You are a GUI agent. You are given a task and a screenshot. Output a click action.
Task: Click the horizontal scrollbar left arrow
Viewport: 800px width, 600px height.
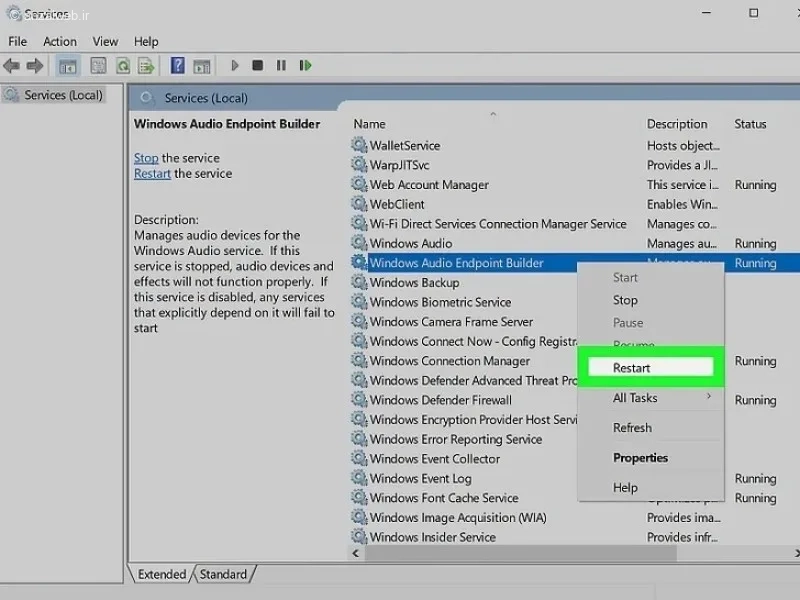click(x=356, y=553)
